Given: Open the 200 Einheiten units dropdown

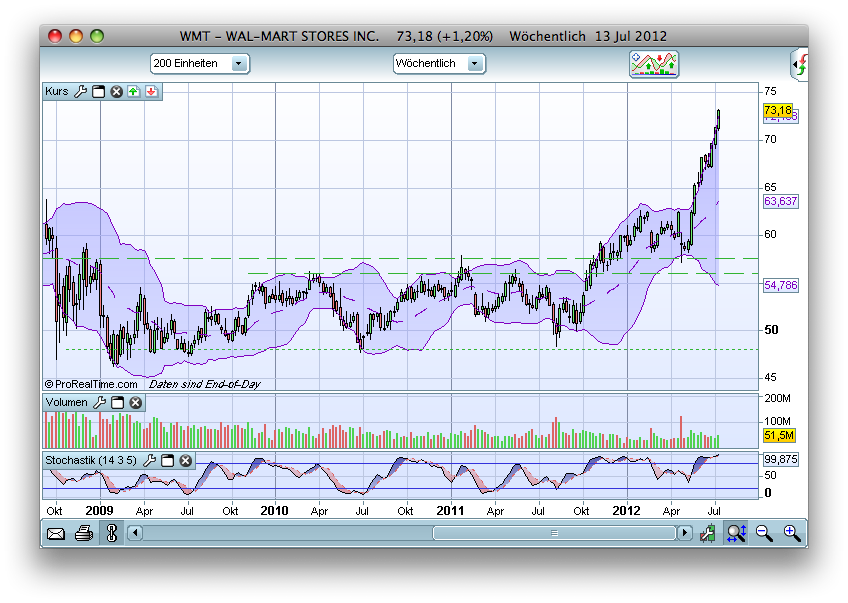Looking at the screenshot, I should click(x=200, y=63).
